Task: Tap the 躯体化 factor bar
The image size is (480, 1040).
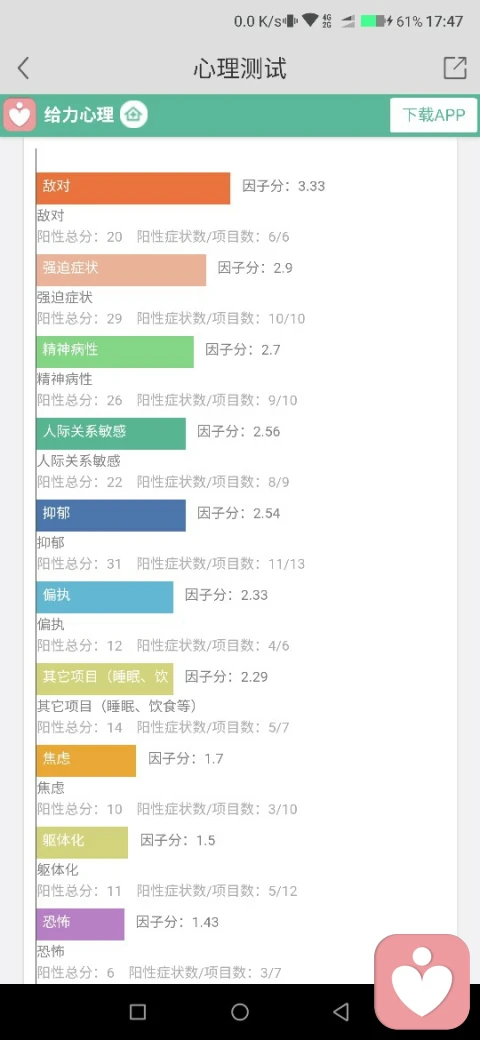Action: 82,842
